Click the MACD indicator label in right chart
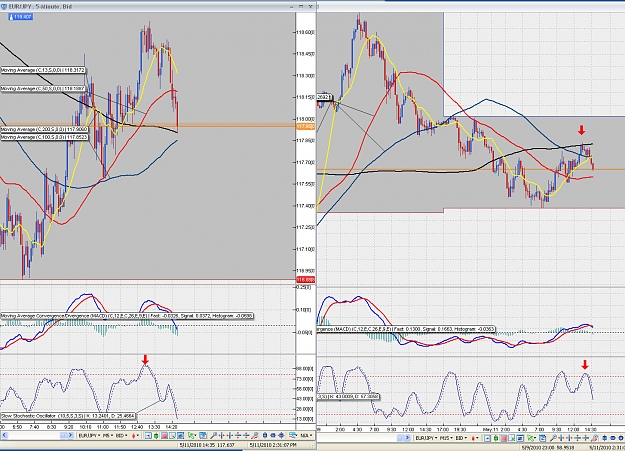The height and width of the screenshot is (451, 625). [406, 329]
